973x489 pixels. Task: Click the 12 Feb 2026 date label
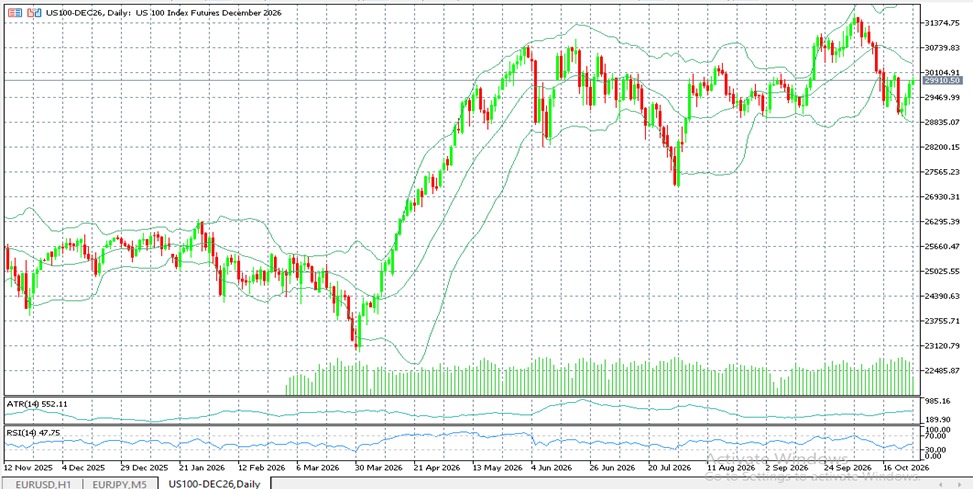pos(261,467)
